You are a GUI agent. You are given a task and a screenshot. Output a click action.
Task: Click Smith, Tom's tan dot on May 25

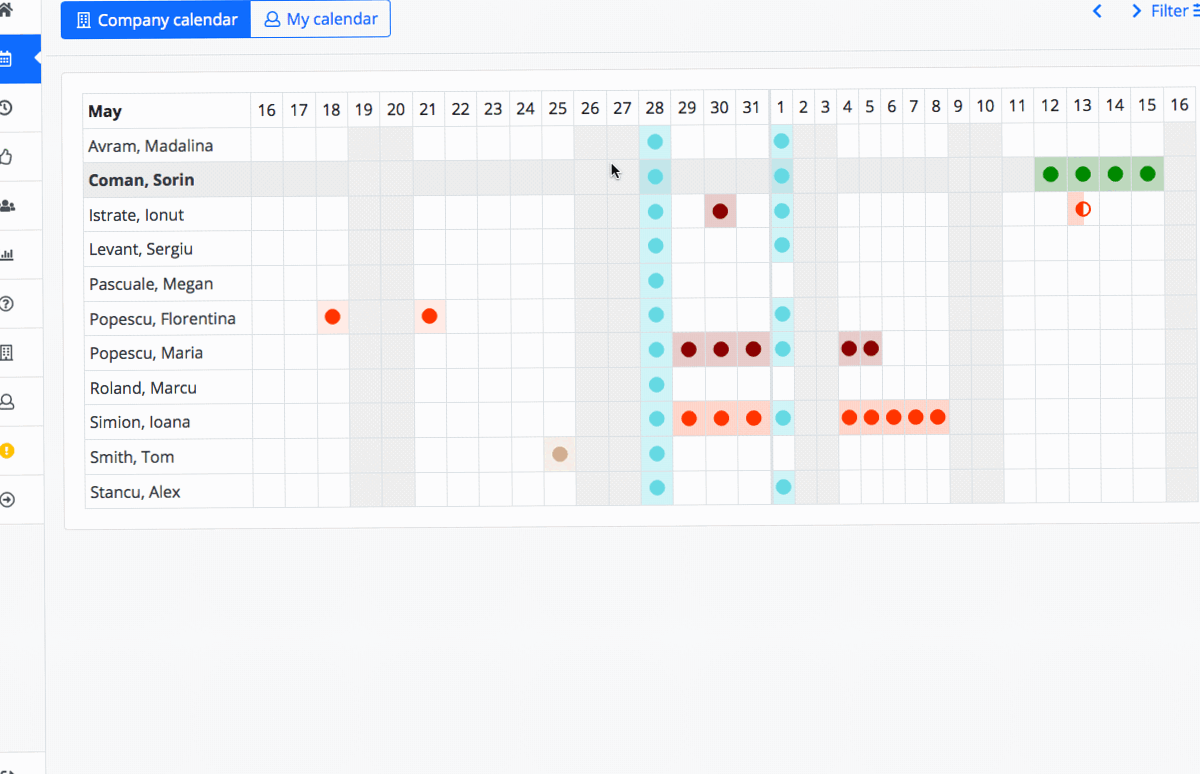(560, 455)
